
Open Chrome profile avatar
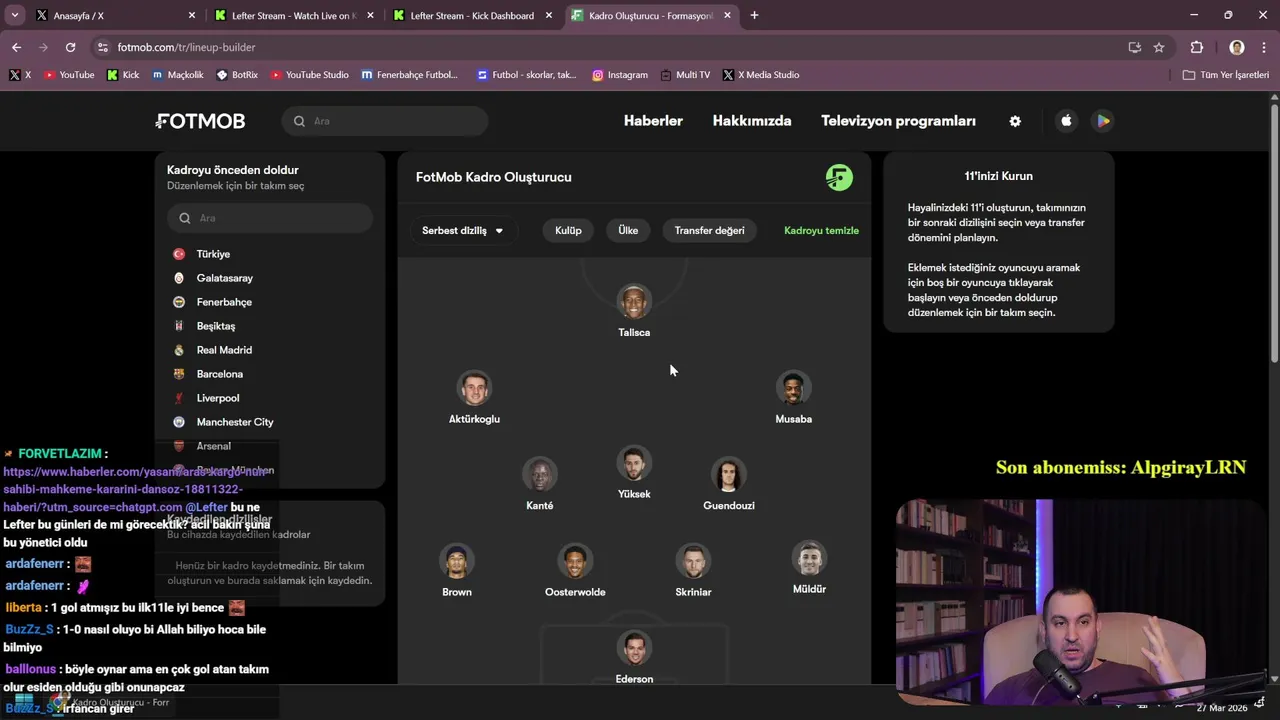pyautogui.click(x=1237, y=47)
